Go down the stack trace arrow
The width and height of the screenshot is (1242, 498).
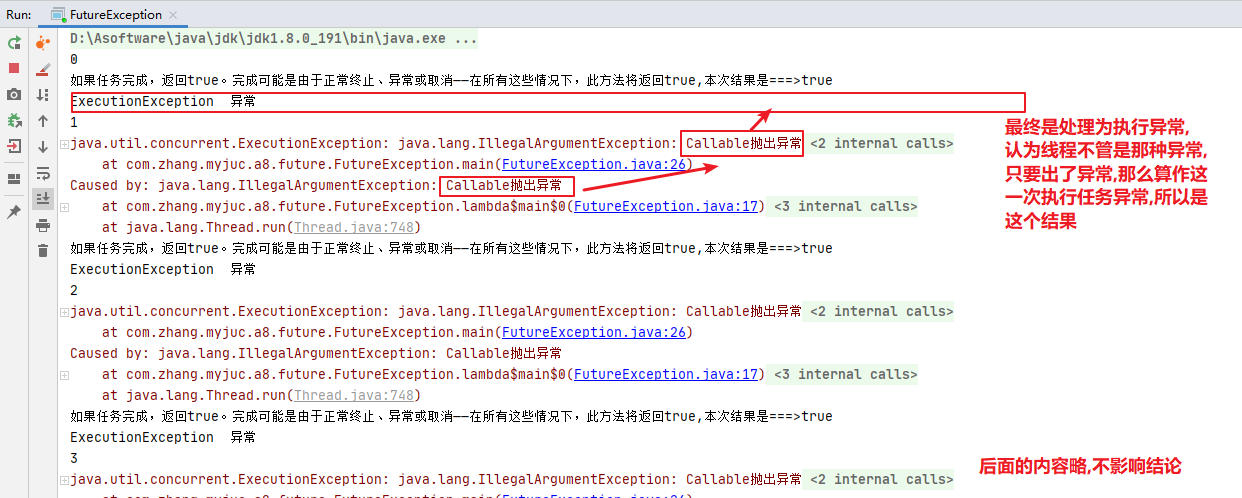pyautogui.click(x=42, y=146)
